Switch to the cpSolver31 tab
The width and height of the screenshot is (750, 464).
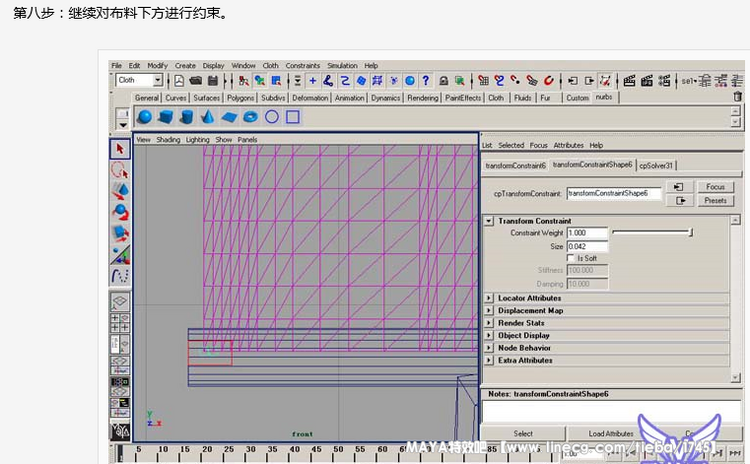(656, 165)
